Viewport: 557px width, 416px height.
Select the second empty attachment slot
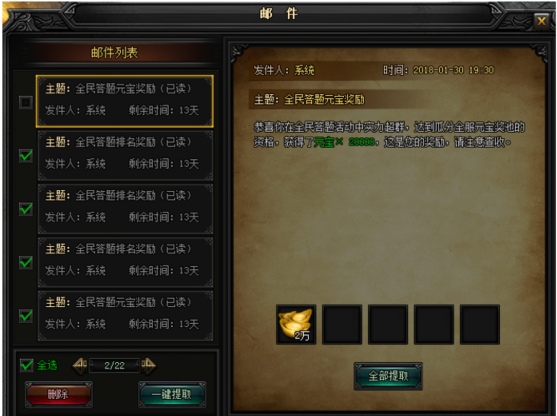342,324
